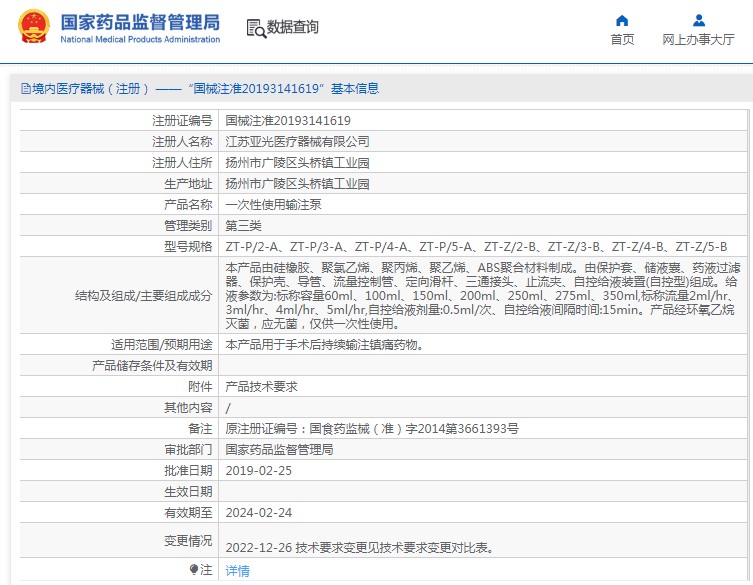Click the 产品技术要求 attachment text
This screenshot has width=753, height=585.
pyautogui.click(x=261, y=387)
